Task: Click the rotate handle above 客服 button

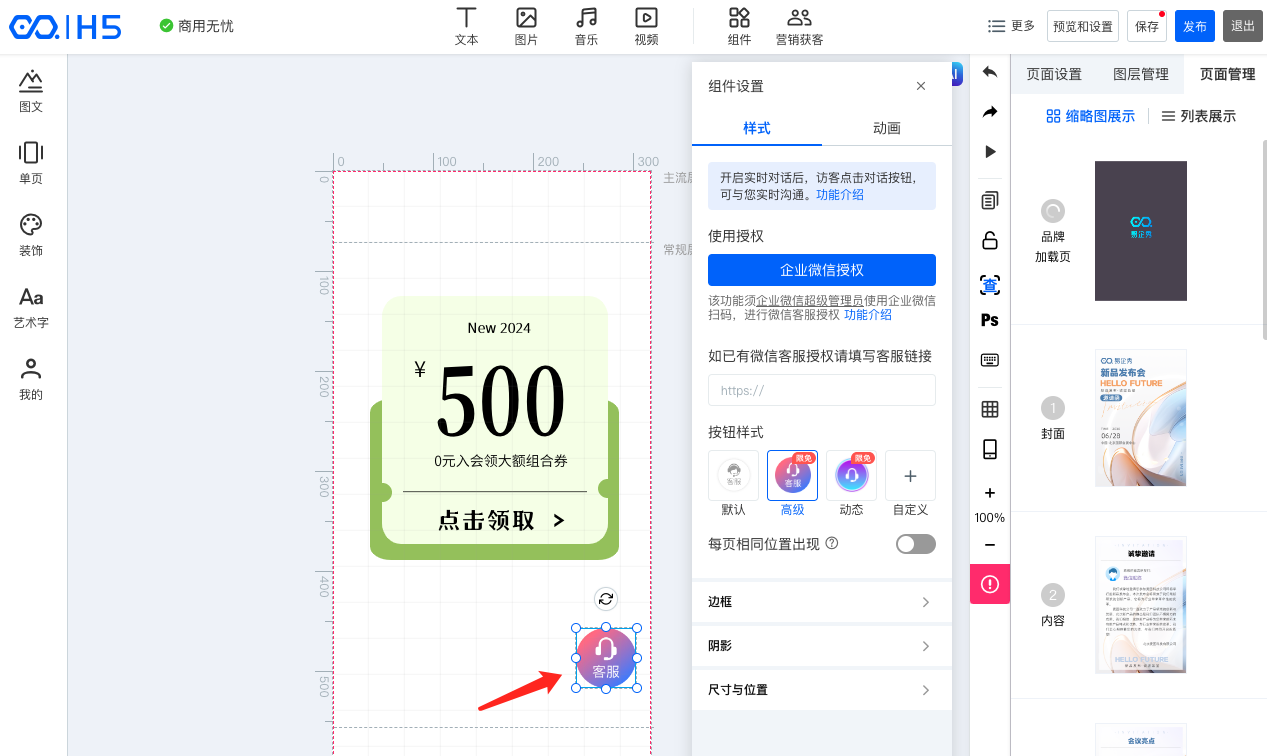Action: tap(606, 599)
